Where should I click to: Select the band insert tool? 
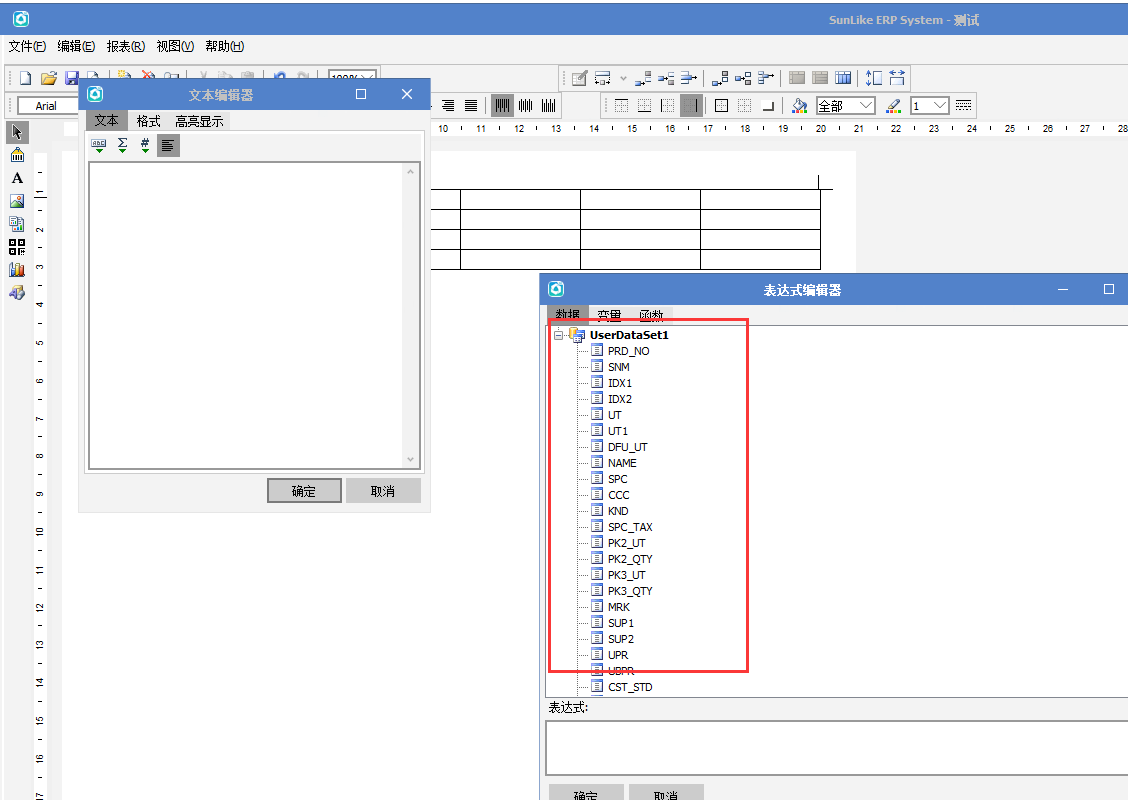[x=17, y=155]
